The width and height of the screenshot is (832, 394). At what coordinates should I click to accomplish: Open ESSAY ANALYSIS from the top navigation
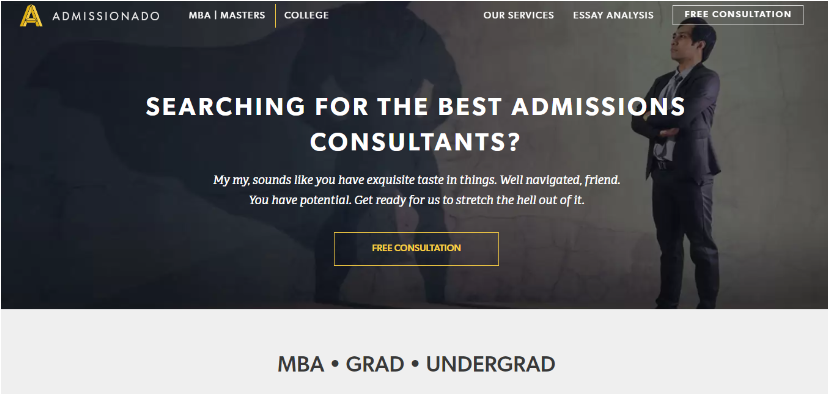613,15
